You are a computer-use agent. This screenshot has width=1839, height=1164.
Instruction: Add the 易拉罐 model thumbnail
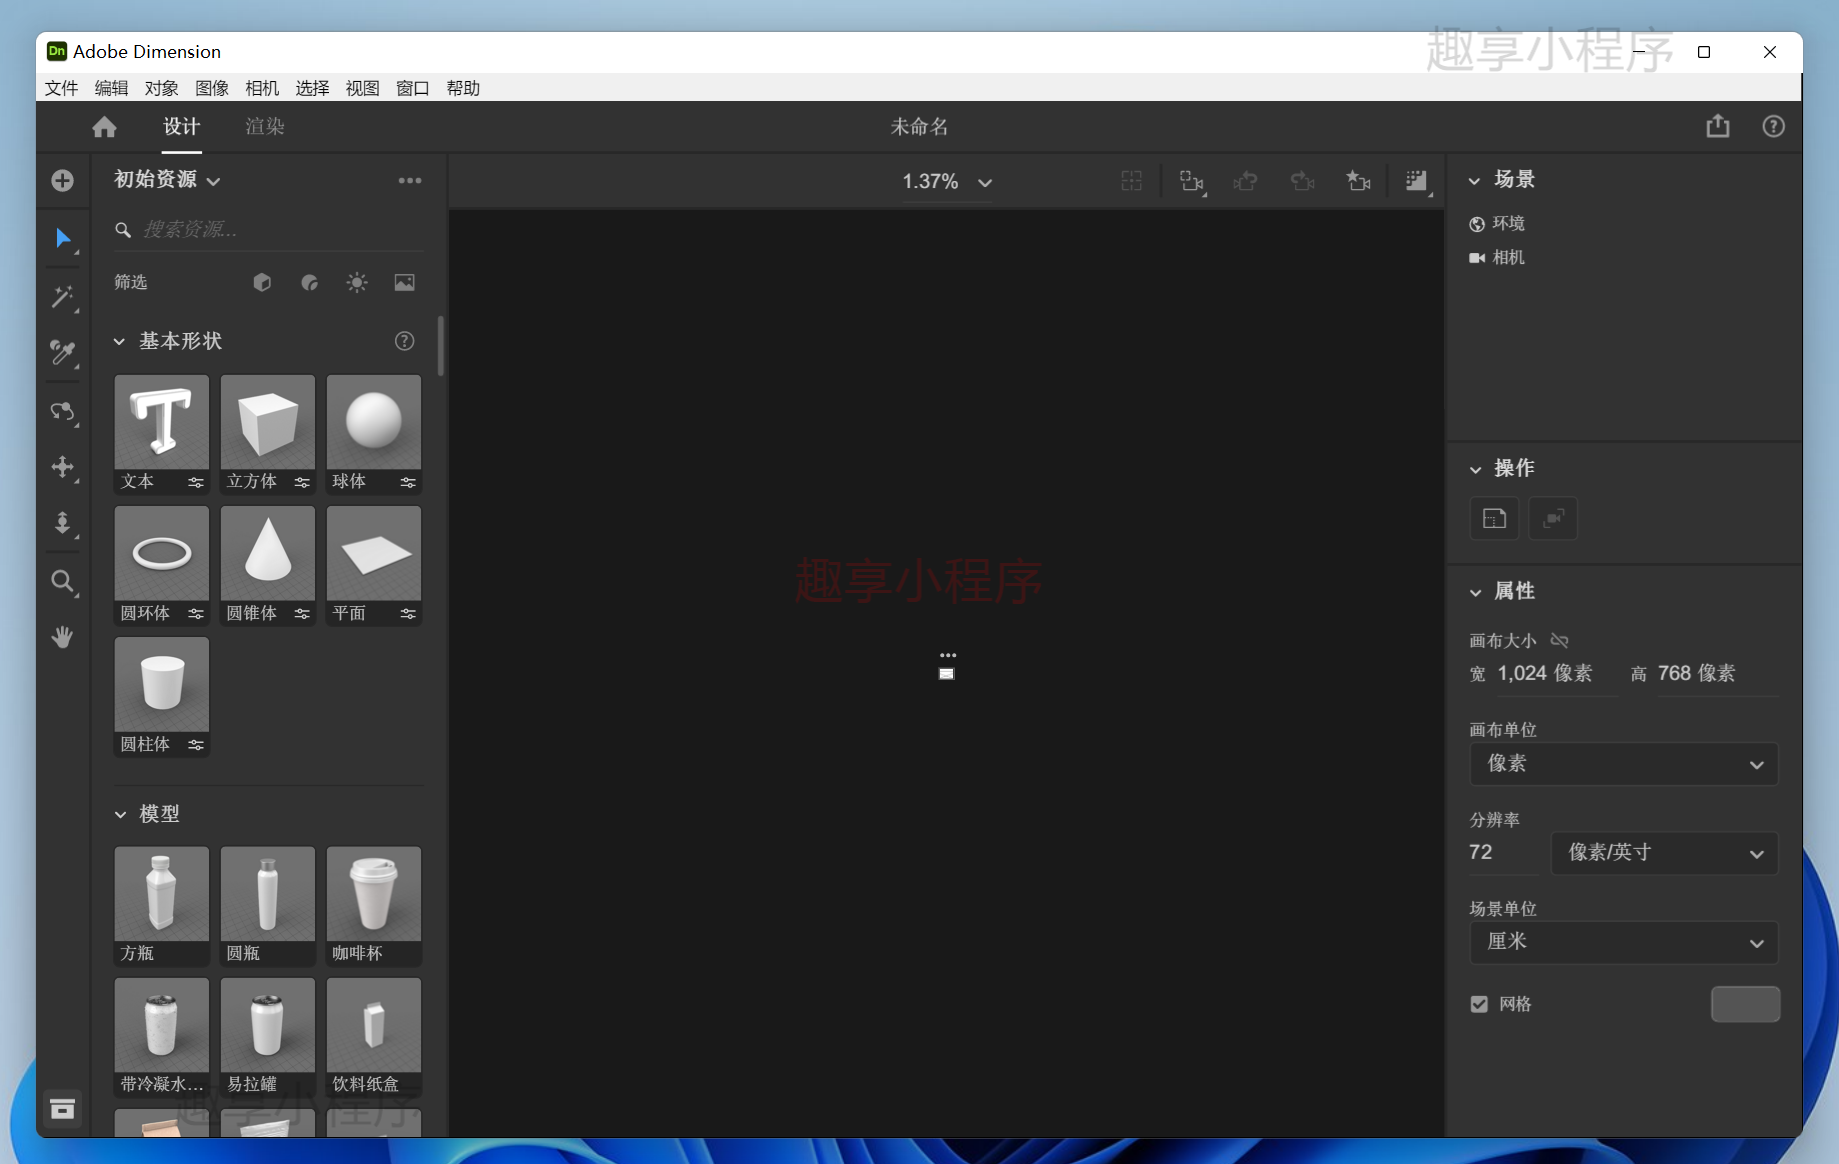click(268, 1025)
